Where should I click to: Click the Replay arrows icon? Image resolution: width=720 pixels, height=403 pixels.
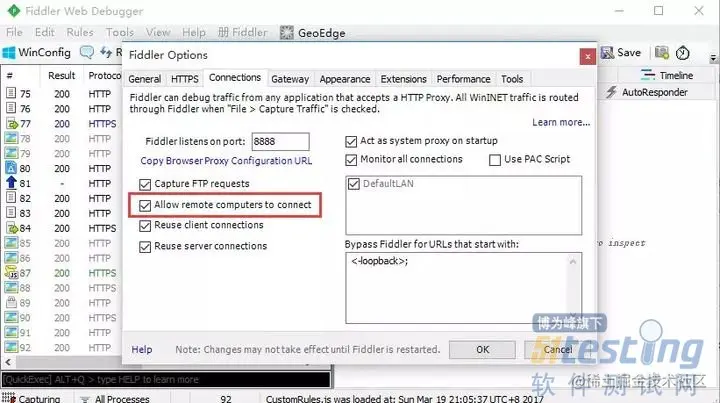[x=106, y=52]
